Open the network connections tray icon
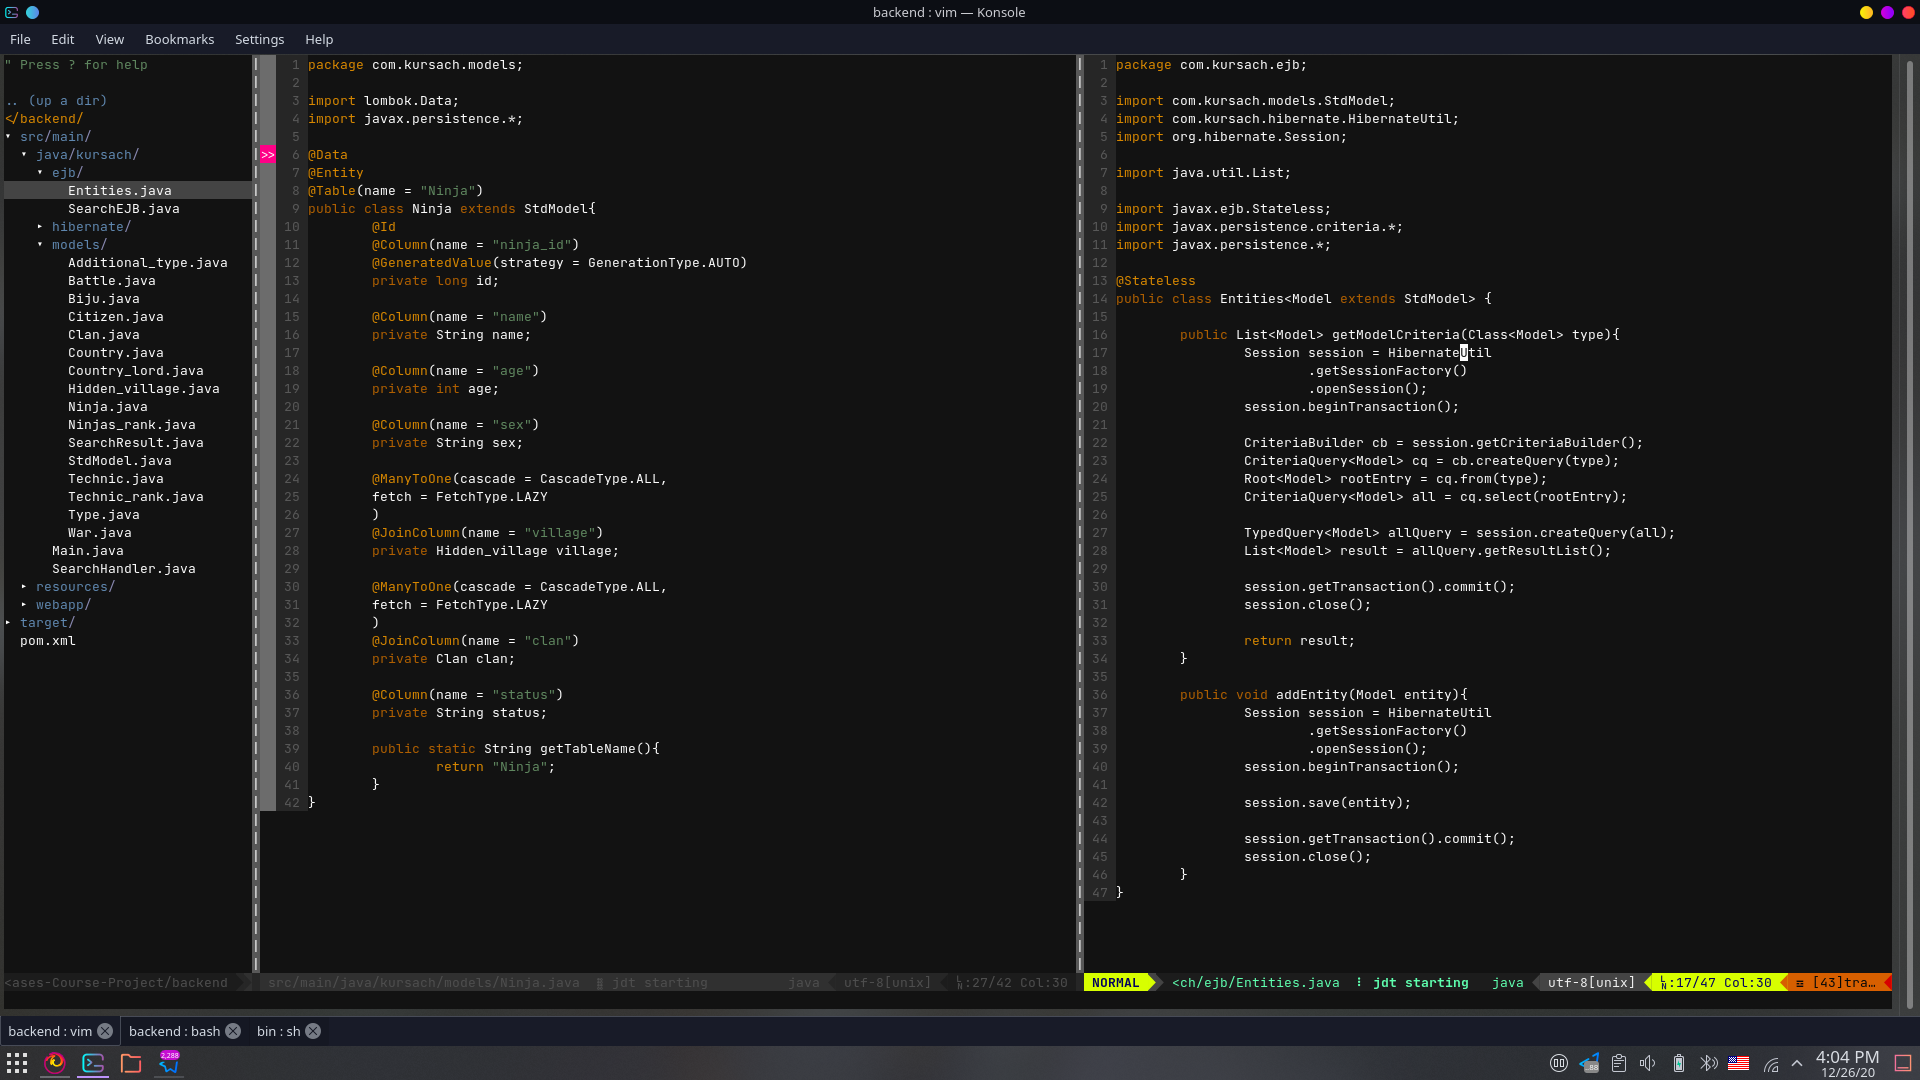Screen dimensions: 1920x1080 (x=1771, y=1064)
